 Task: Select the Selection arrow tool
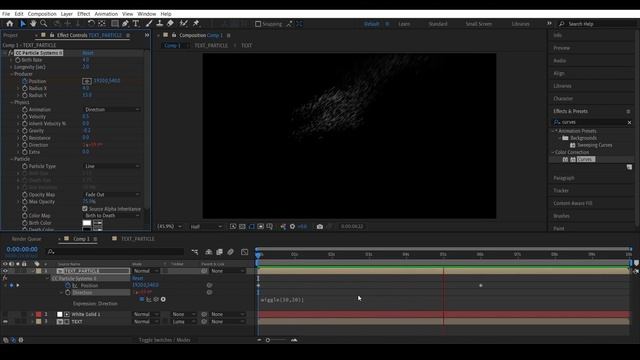(x=23, y=24)
